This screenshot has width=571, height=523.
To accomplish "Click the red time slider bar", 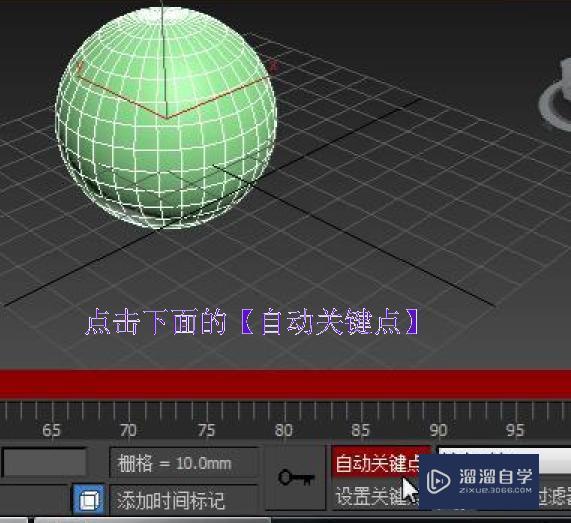I will (x=286, y=384).
